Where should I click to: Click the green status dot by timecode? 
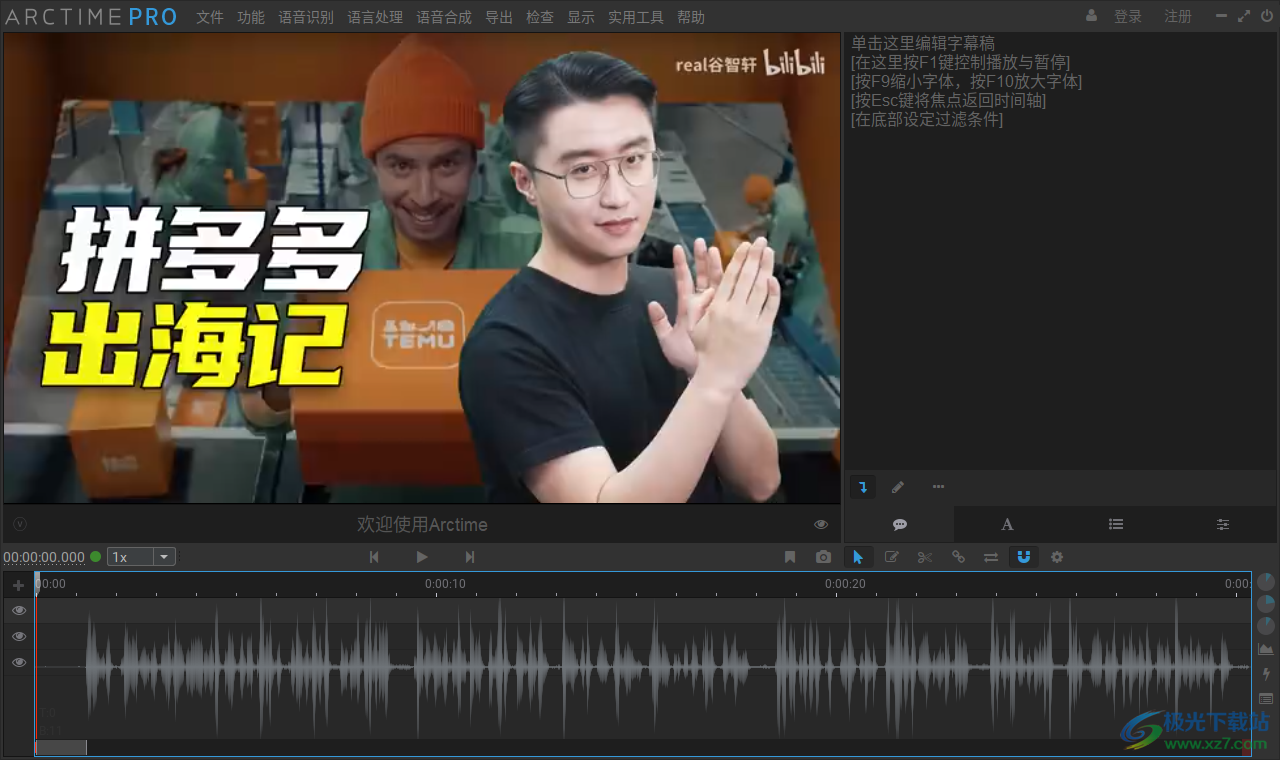click(96, 557)
